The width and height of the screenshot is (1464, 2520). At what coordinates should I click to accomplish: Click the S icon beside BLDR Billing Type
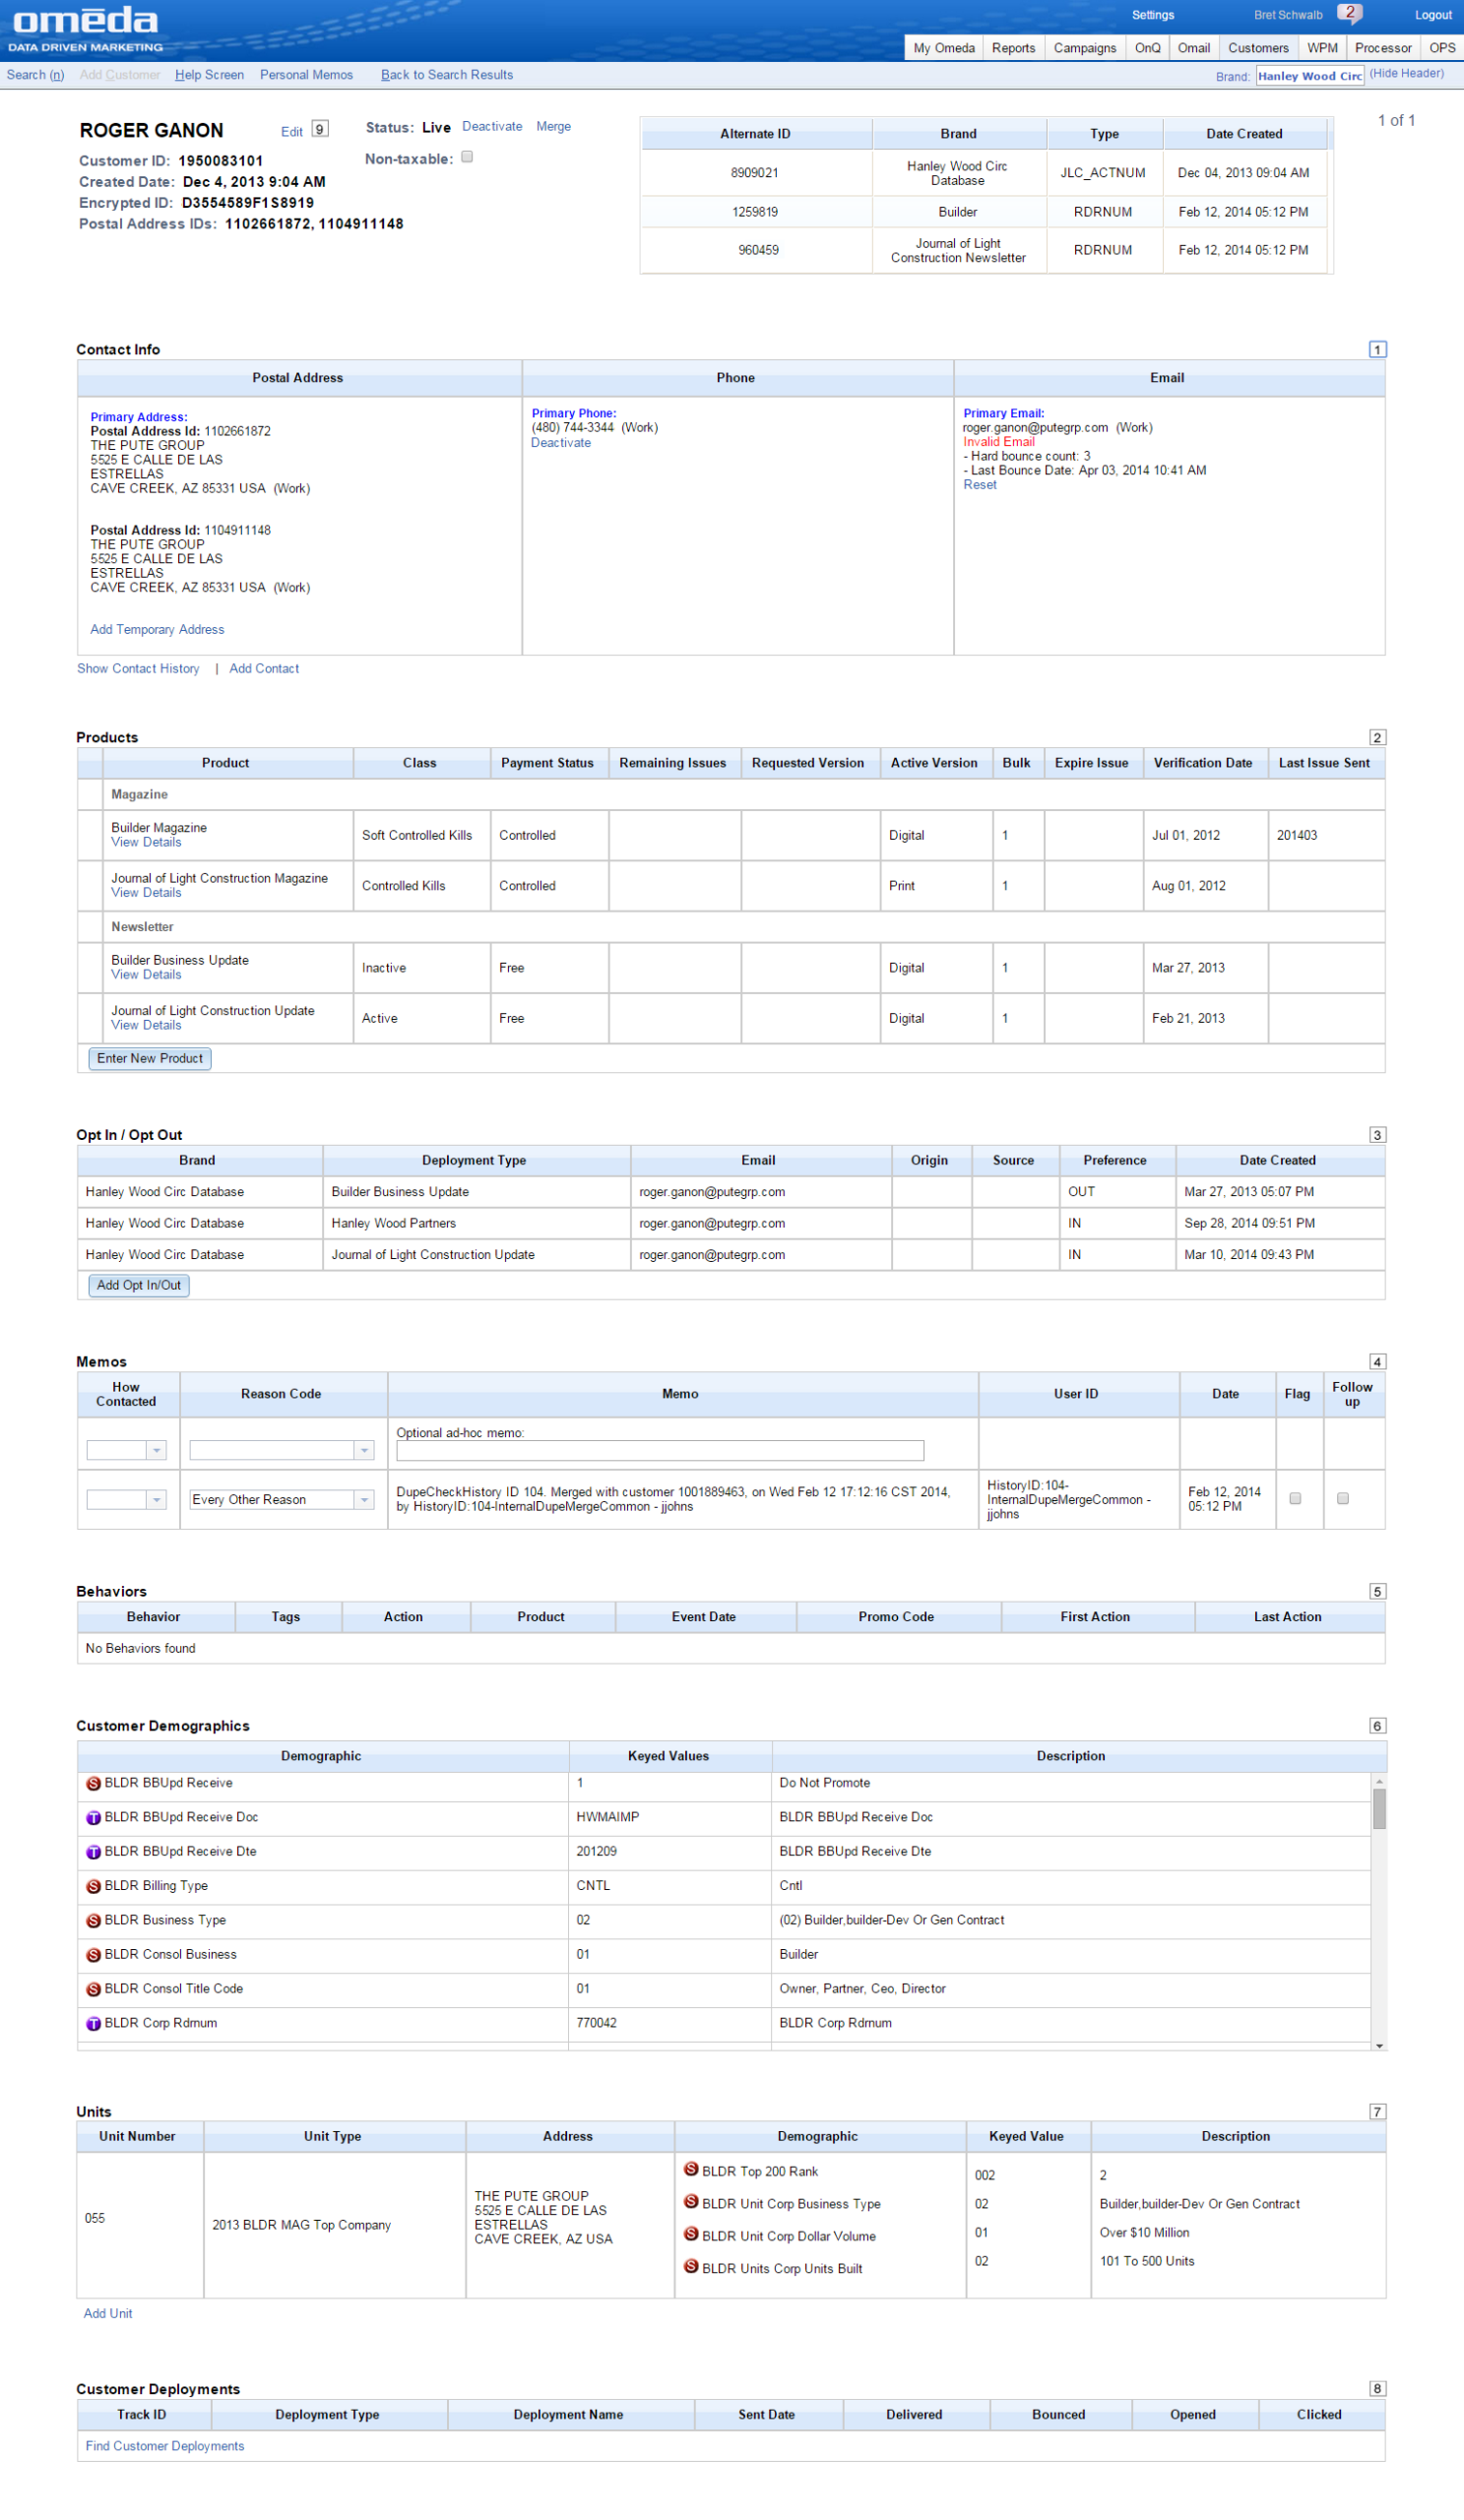tap(93, 1887)
